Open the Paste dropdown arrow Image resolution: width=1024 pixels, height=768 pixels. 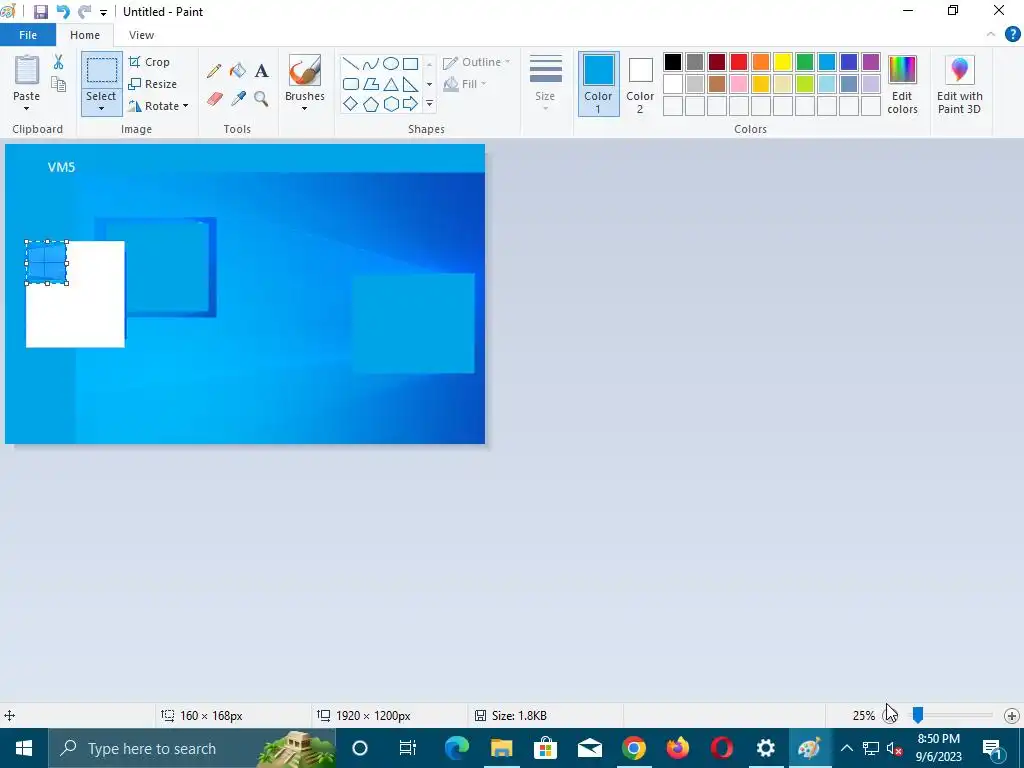click(x=27, y=108)
